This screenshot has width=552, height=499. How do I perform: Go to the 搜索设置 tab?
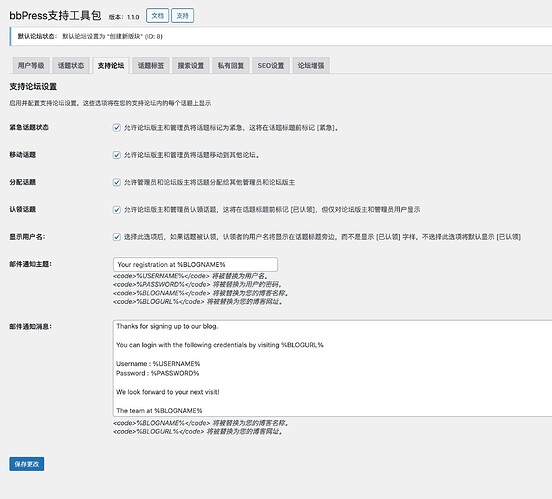(190, 66)
